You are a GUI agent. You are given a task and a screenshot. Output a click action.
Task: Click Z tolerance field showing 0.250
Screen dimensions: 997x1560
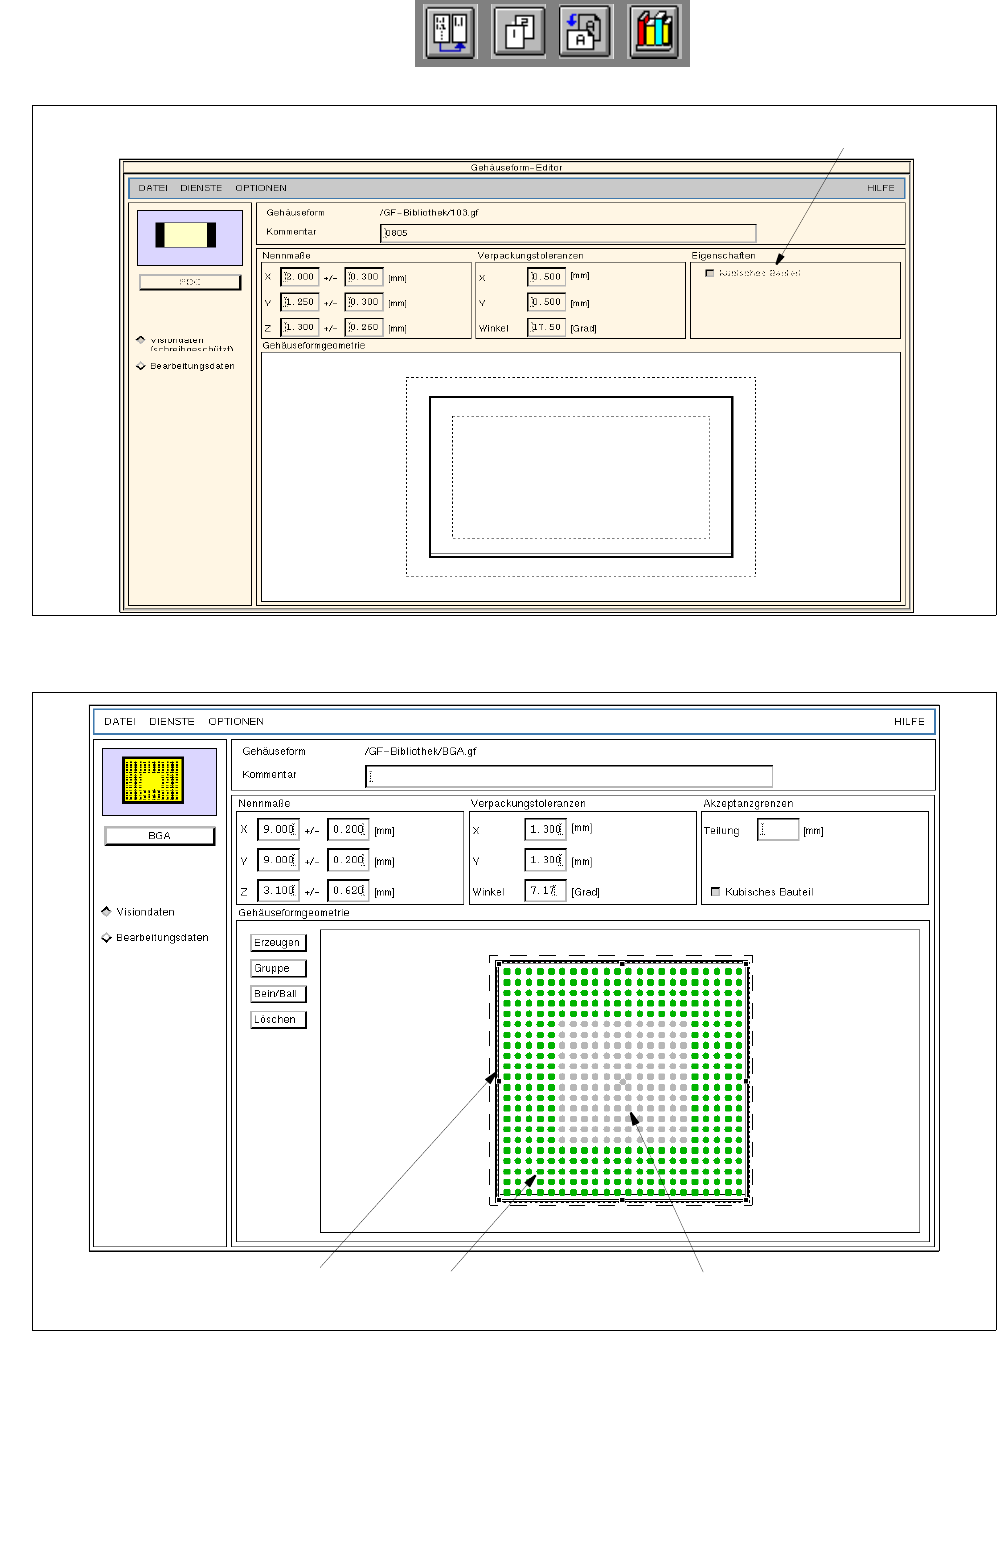coord(364,328)
